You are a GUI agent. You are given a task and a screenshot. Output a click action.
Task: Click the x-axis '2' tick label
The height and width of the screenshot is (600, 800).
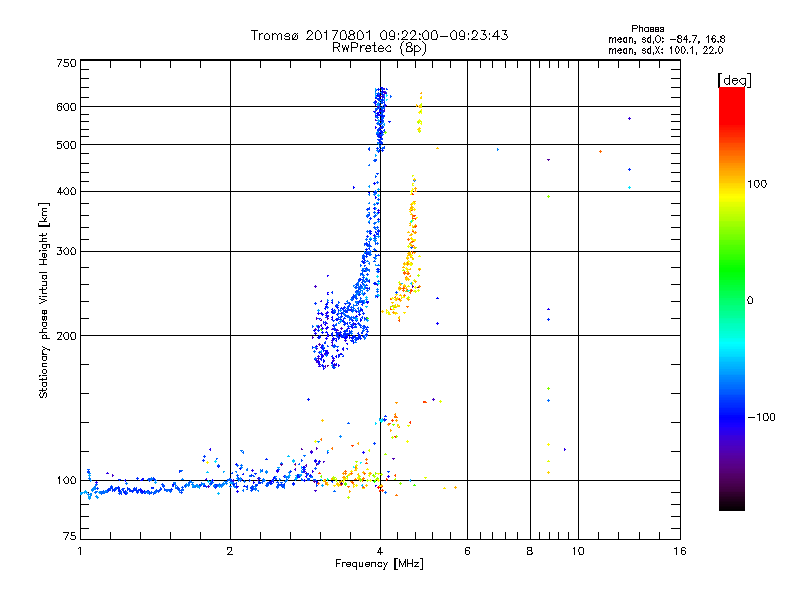click(230, 551)
